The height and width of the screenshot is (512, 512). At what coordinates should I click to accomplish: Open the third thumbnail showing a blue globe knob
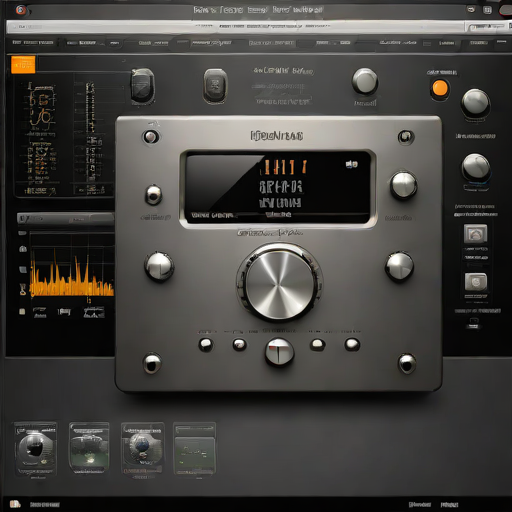[x=143, y=448]
